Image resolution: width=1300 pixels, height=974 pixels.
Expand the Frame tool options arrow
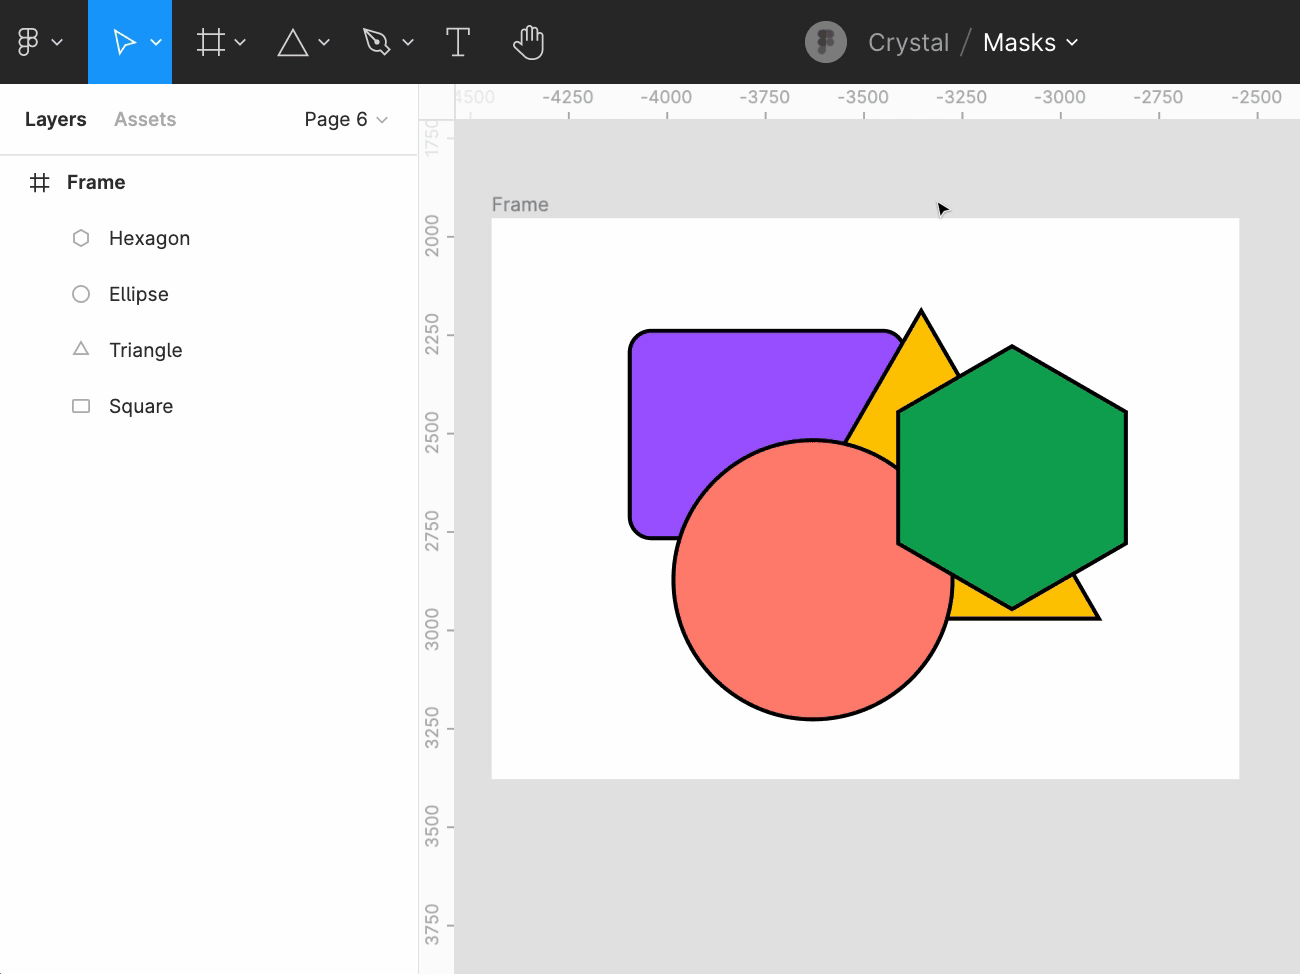click(240, 42)
